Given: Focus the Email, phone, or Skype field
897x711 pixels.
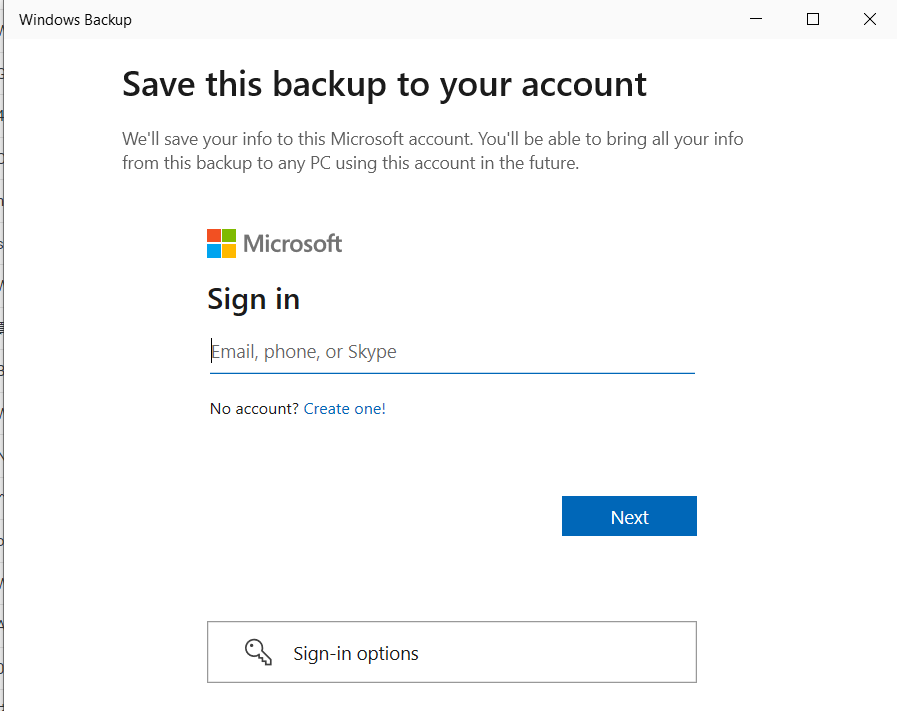Looking at the screenshot, I should tap(452, 351).
